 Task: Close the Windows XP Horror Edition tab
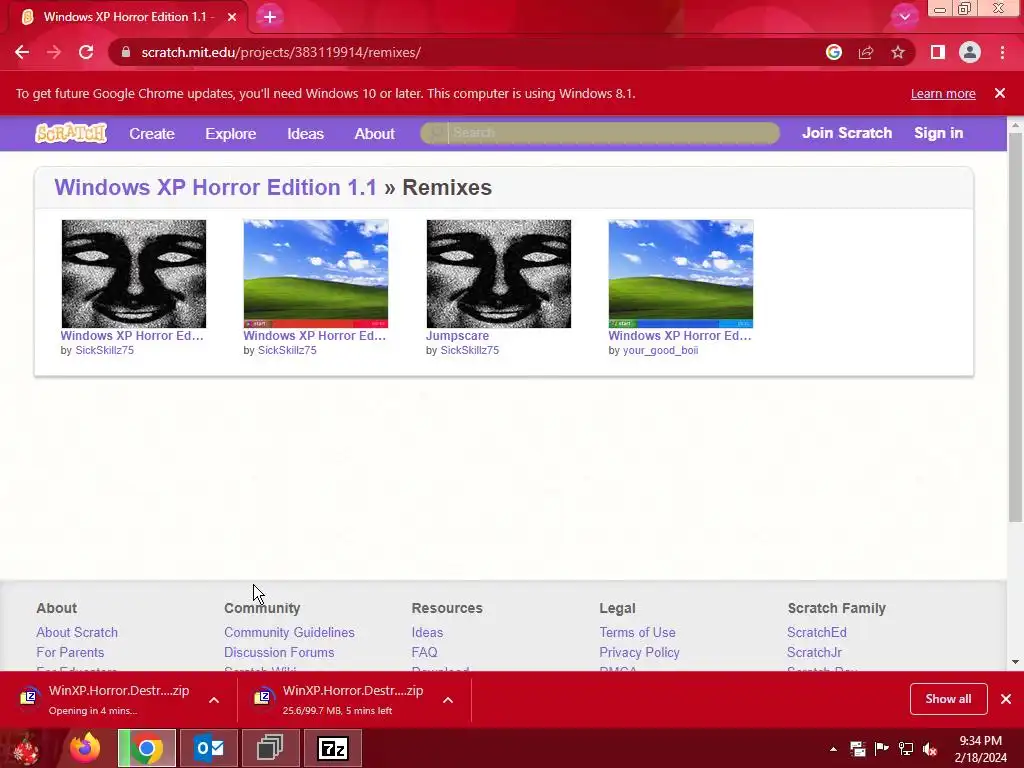click(232, 17)
